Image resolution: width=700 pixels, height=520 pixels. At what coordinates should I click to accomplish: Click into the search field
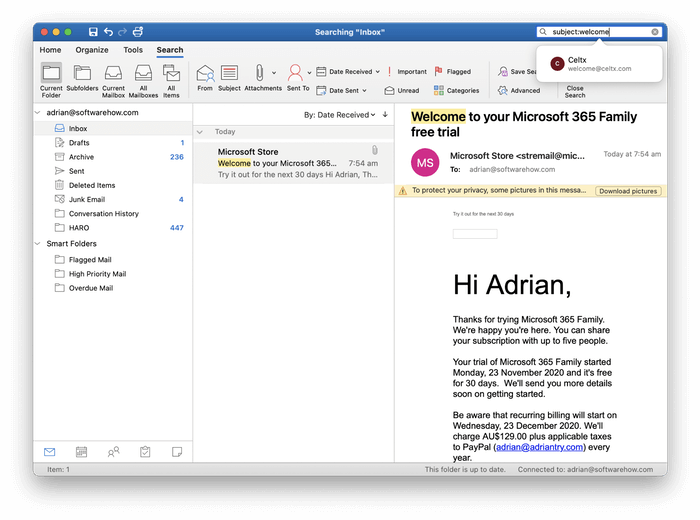pos(600,32)
